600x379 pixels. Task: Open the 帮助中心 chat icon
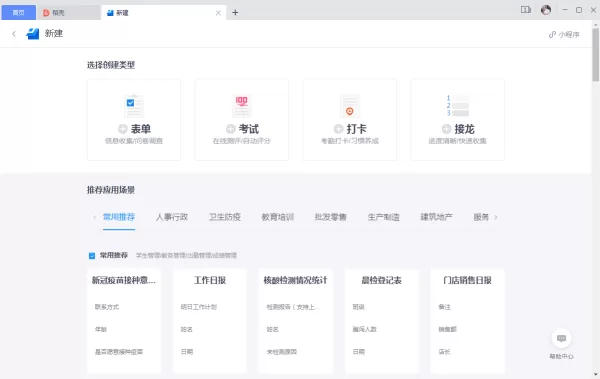561,338
